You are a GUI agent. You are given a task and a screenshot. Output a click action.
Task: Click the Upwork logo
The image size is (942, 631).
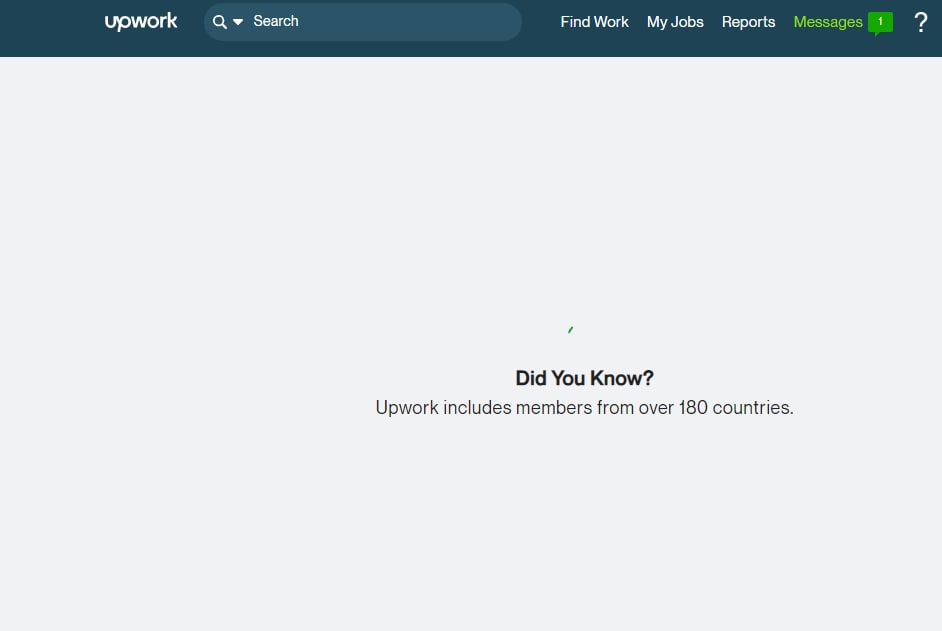141,22
